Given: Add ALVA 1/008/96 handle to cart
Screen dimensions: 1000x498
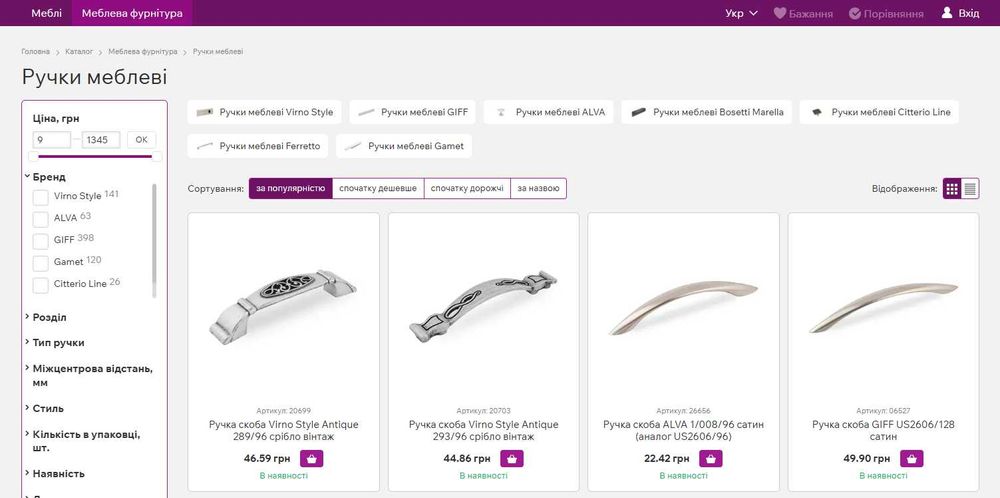Looking at the screenshot, I should pos(711,459).
